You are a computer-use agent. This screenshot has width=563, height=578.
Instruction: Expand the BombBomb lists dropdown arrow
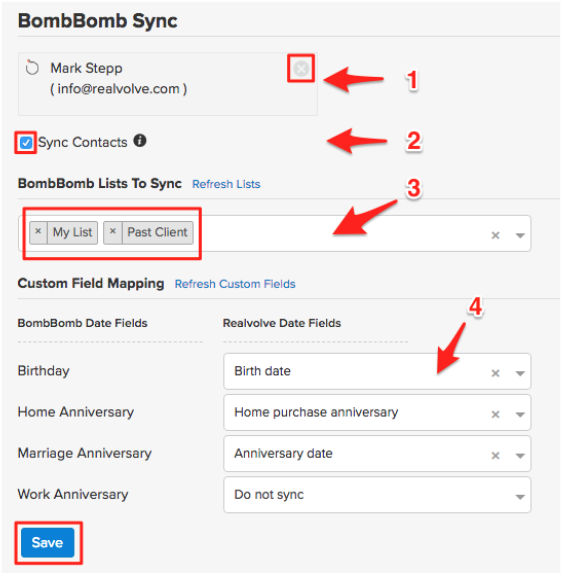coord(520,236)
